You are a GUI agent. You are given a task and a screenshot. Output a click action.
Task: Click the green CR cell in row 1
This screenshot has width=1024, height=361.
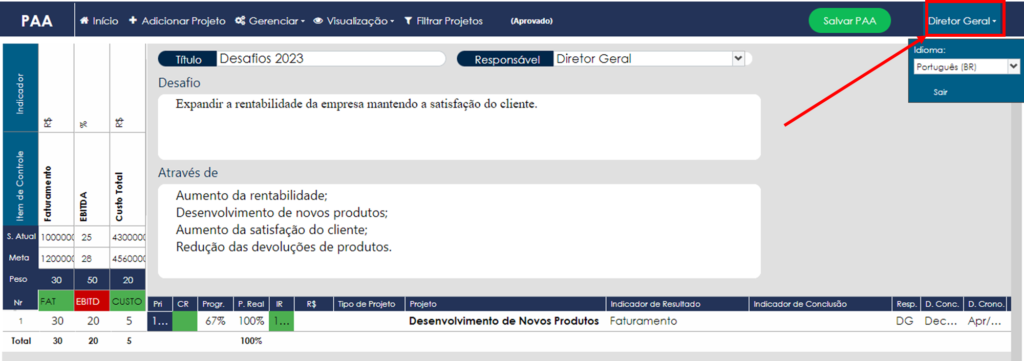coord(184,321)
